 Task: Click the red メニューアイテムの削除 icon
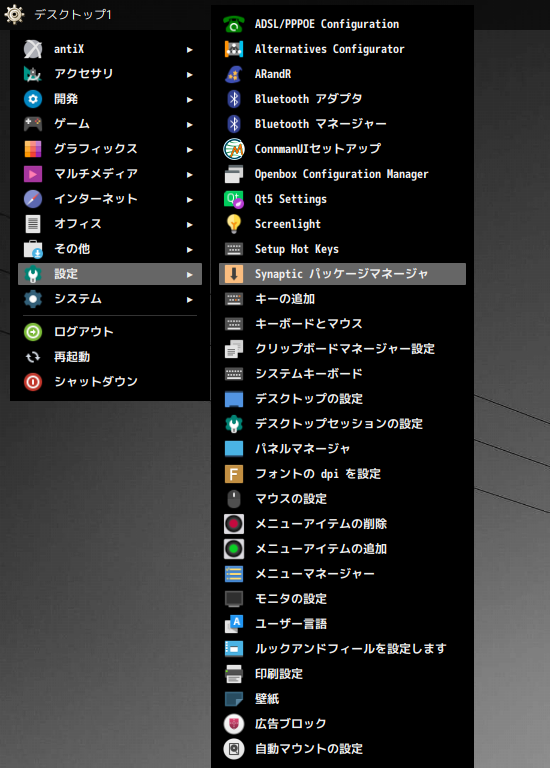click(234, 524)
